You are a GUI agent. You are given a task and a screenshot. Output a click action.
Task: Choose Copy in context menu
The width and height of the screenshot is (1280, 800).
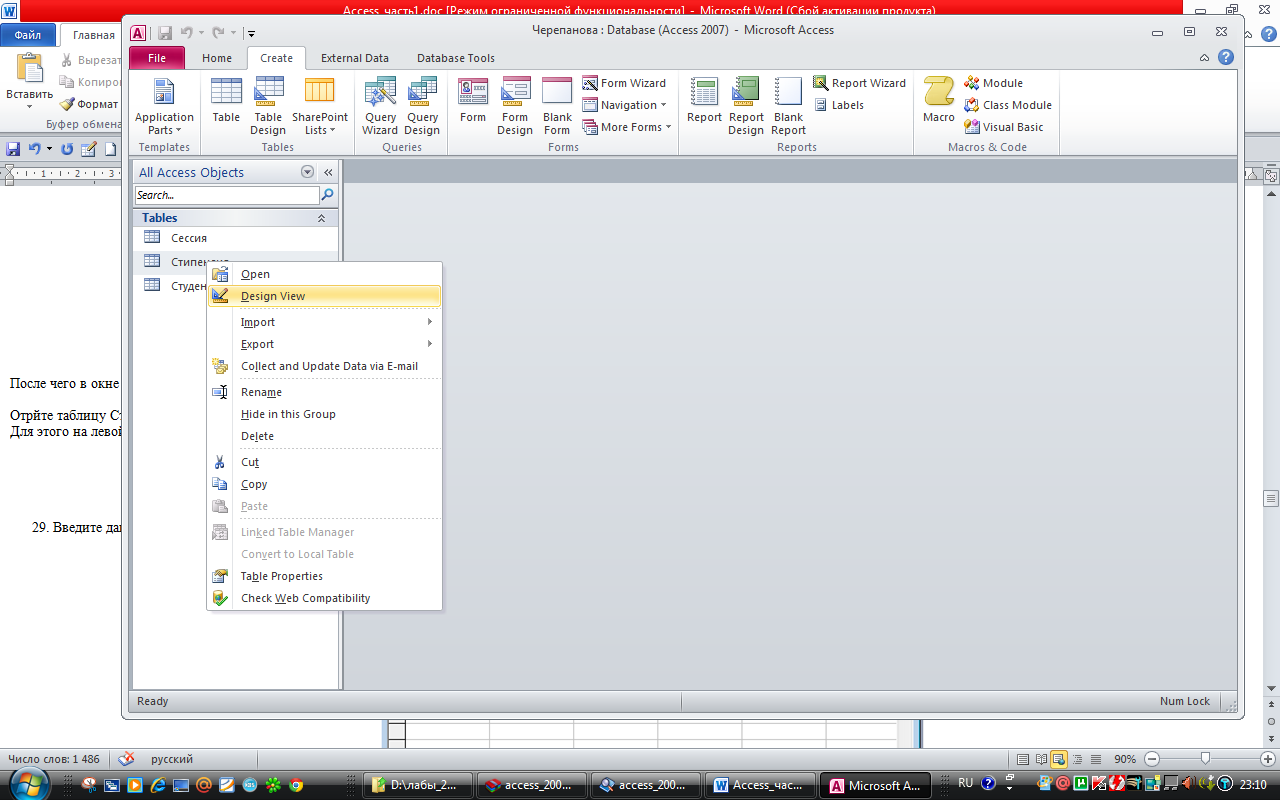point(324,484)
